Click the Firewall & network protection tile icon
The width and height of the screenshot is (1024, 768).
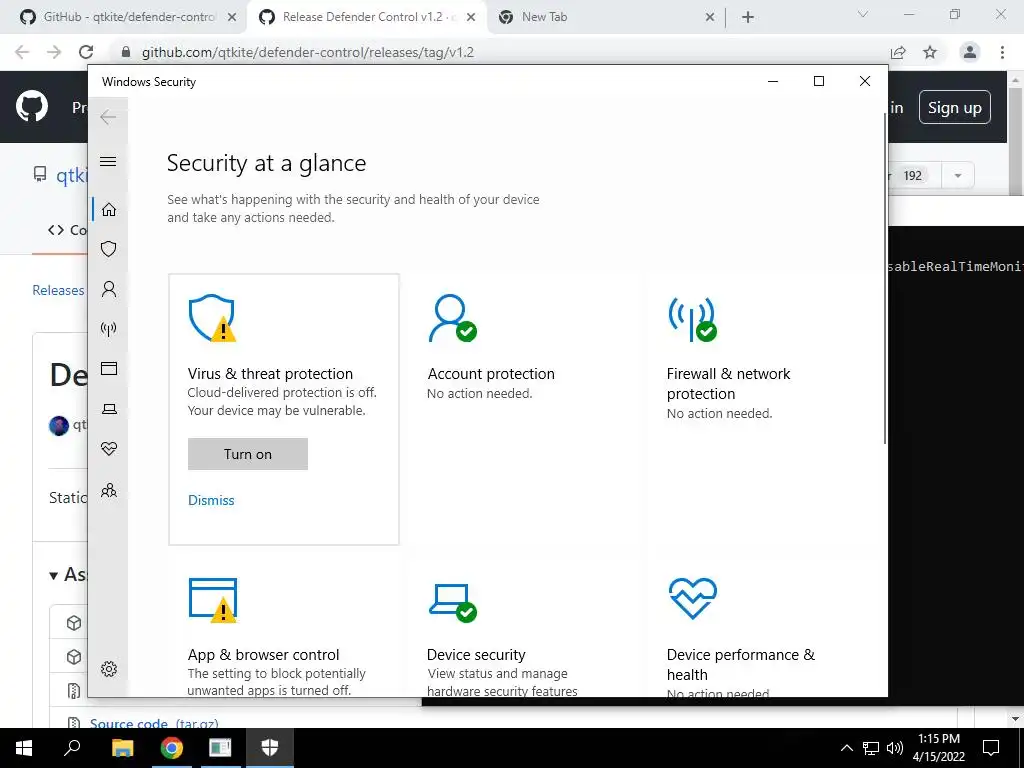[x=692, y=319]
